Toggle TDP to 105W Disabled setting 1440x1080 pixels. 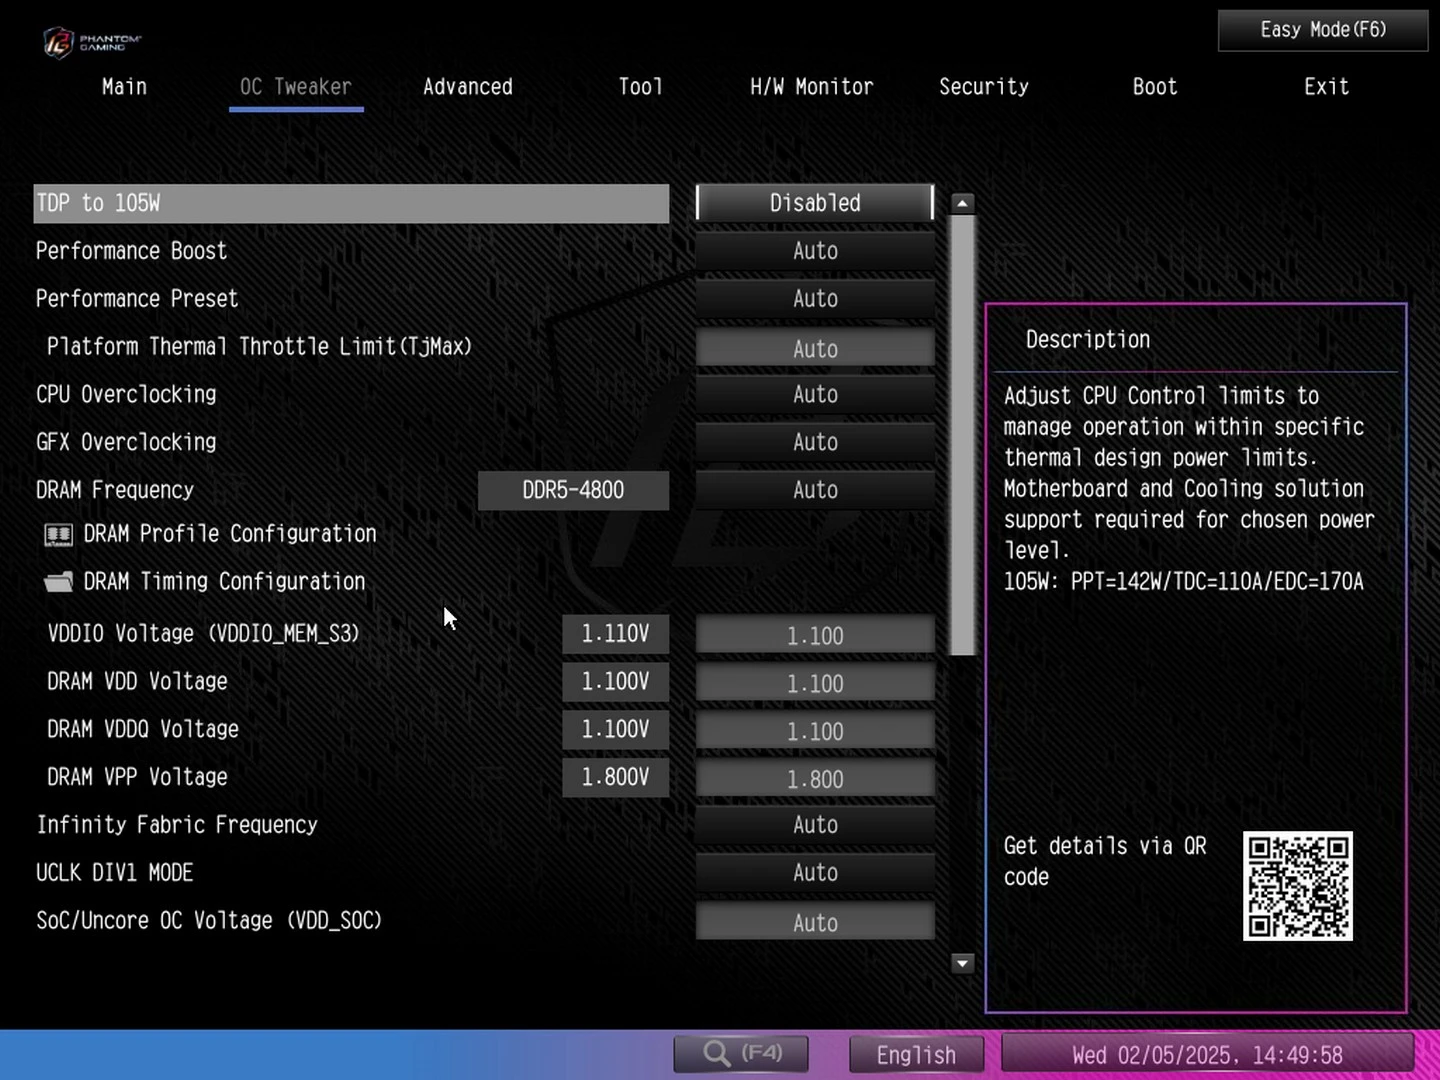pyautogui.click(x=815, y=203)
